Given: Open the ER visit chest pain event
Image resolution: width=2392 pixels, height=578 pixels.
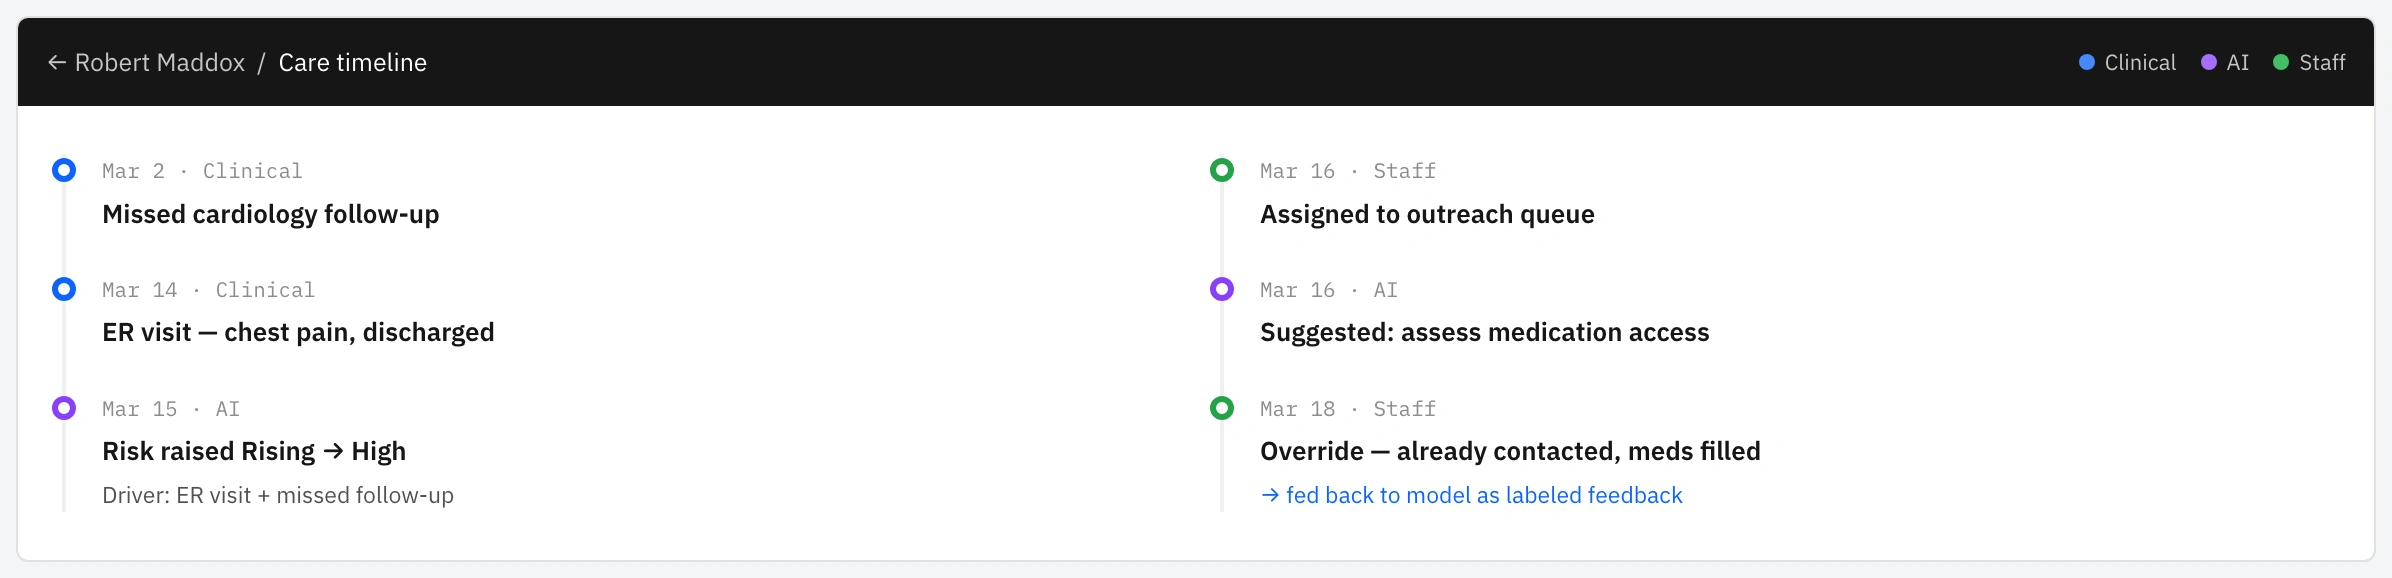Looking at the screenshot, I should coord(298,332).
